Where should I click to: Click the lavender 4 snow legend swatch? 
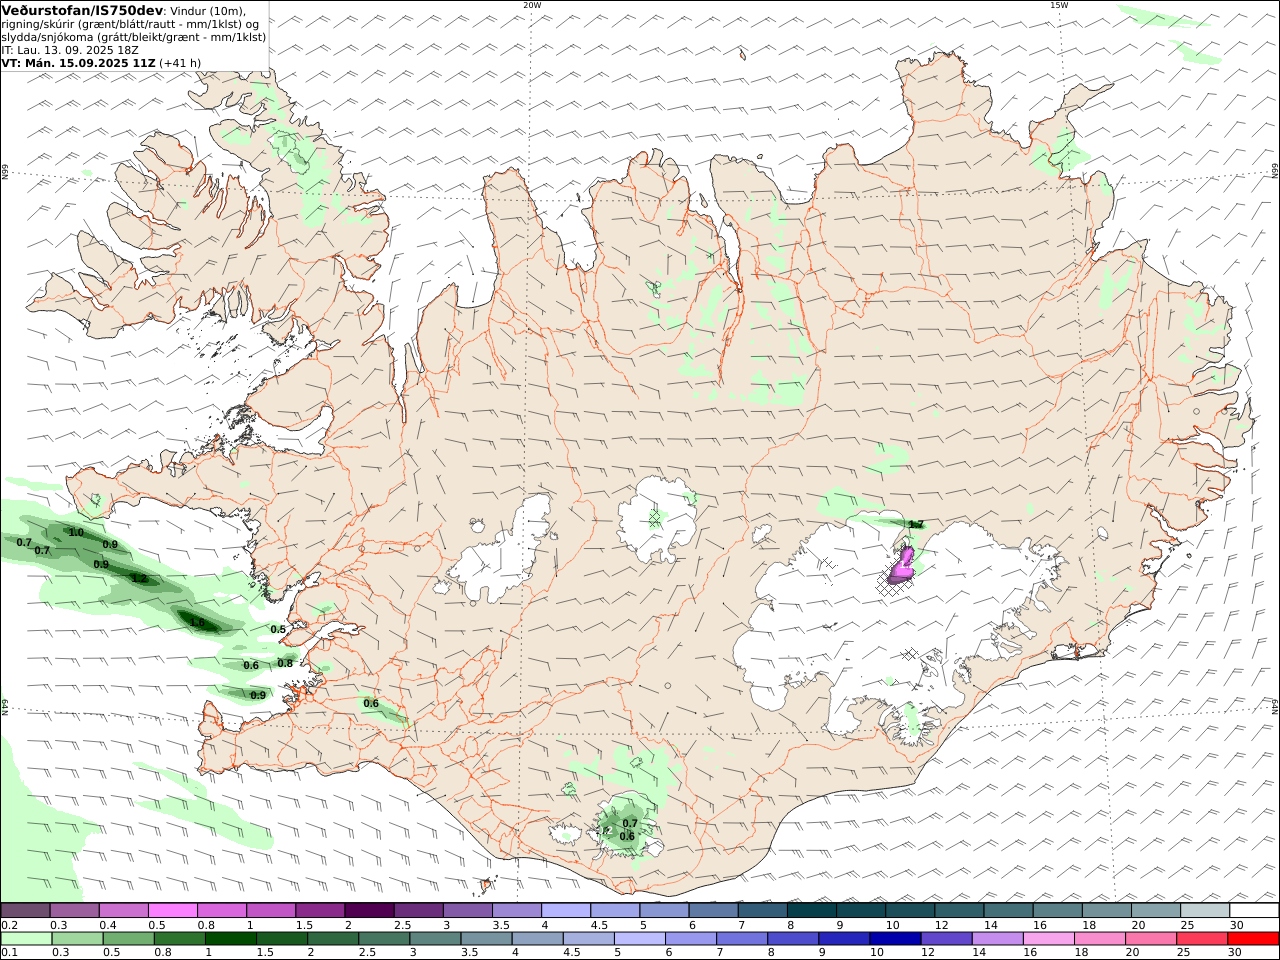click(566, 911)
